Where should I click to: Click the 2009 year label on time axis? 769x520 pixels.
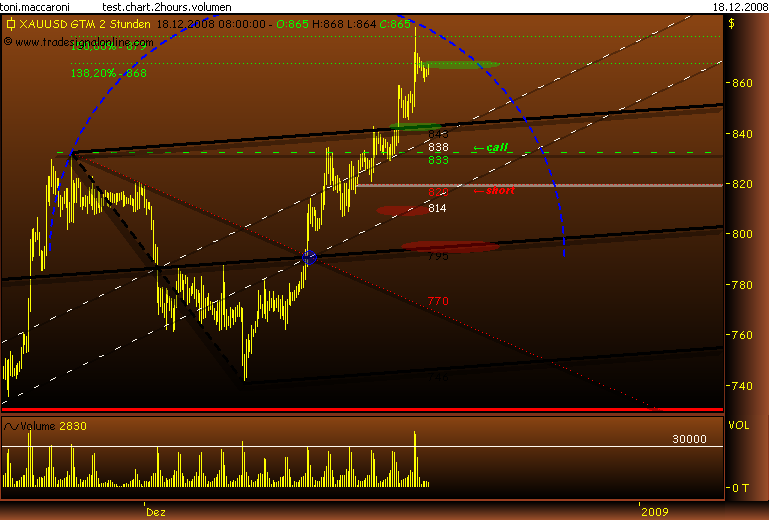(x=655, y=512)
